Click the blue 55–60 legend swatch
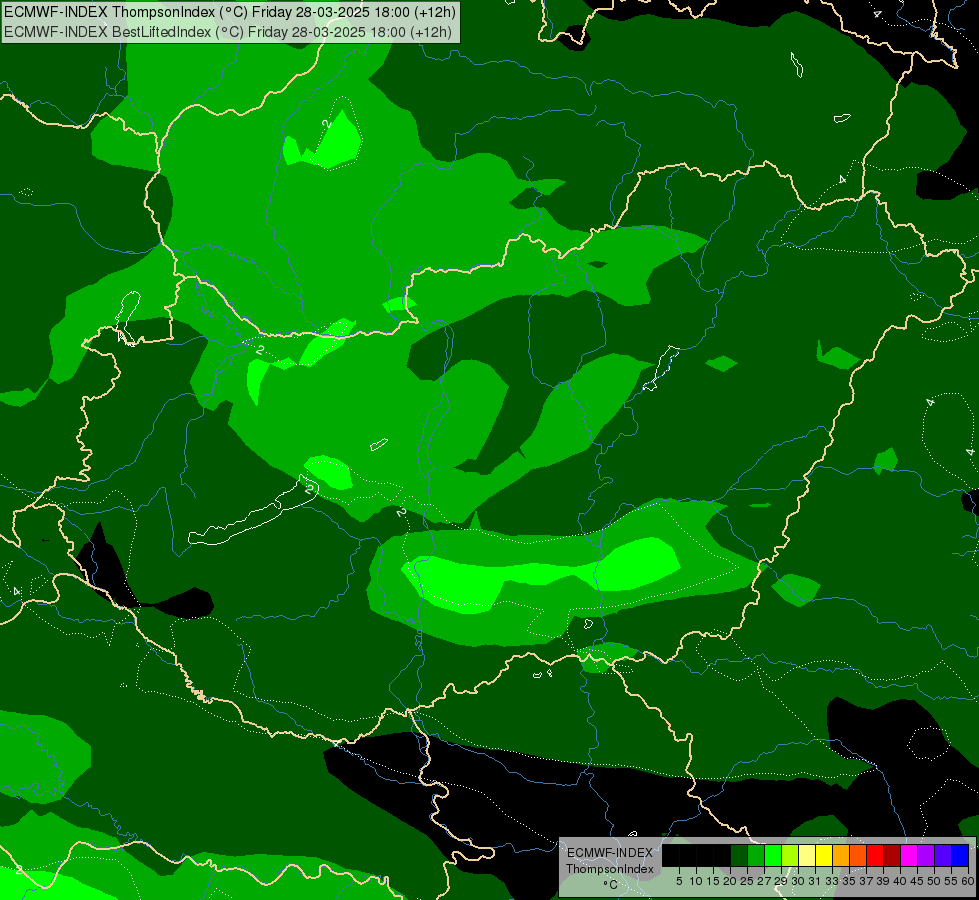The height and width of the screenshot is (900, 979). 960,855
